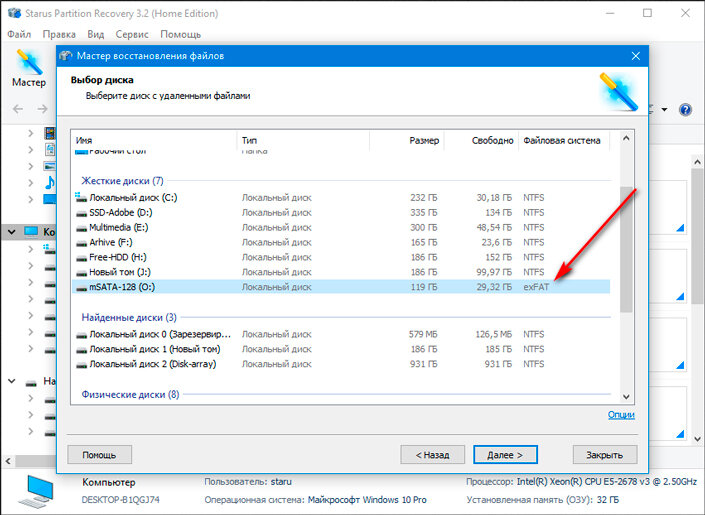Click drive icon of Новый том (J:)
The height and width of the screenshot is (515, 705).
click(x=81, y=273)
